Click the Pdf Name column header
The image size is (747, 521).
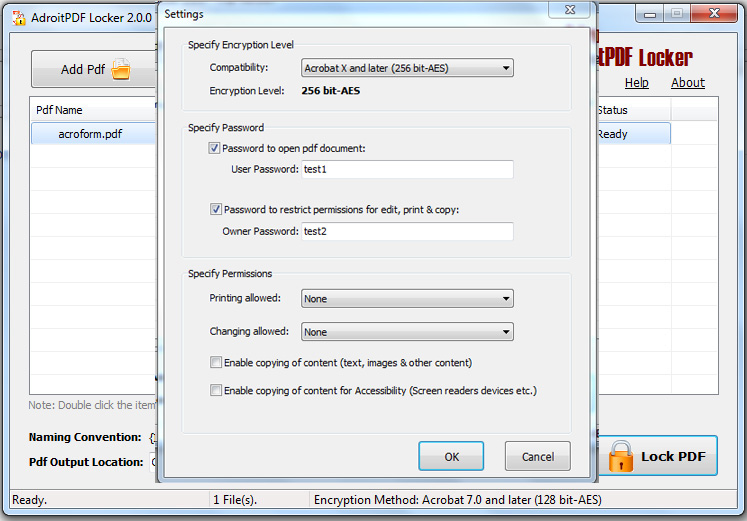(x=94, y=110)
